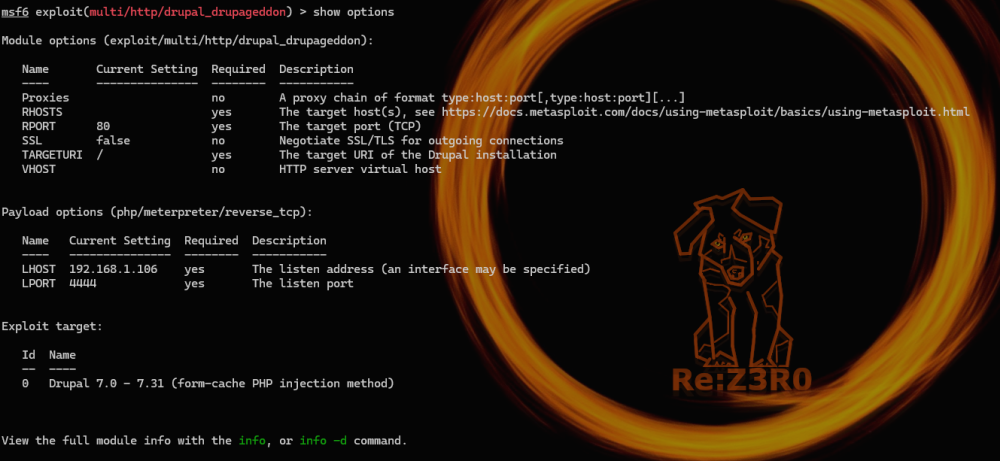The height and width of the screenshot is (461, 1000).
Task: Click the LHOST option name
Action: click(39, 269)
